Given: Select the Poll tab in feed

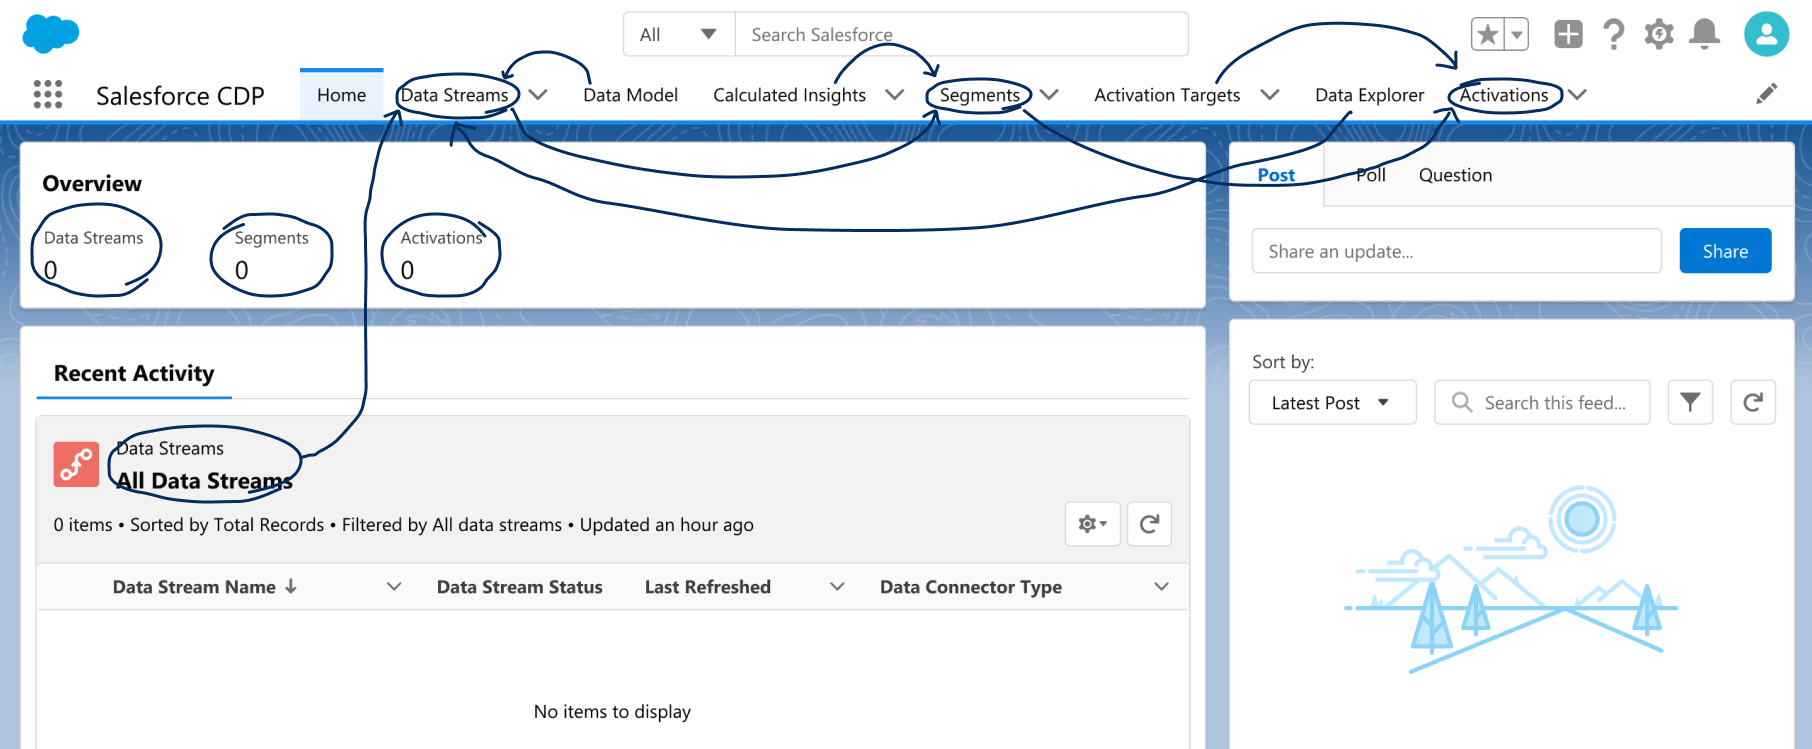Looking at the screenshot, I should pyautogui.click(x=1370, y=175).
